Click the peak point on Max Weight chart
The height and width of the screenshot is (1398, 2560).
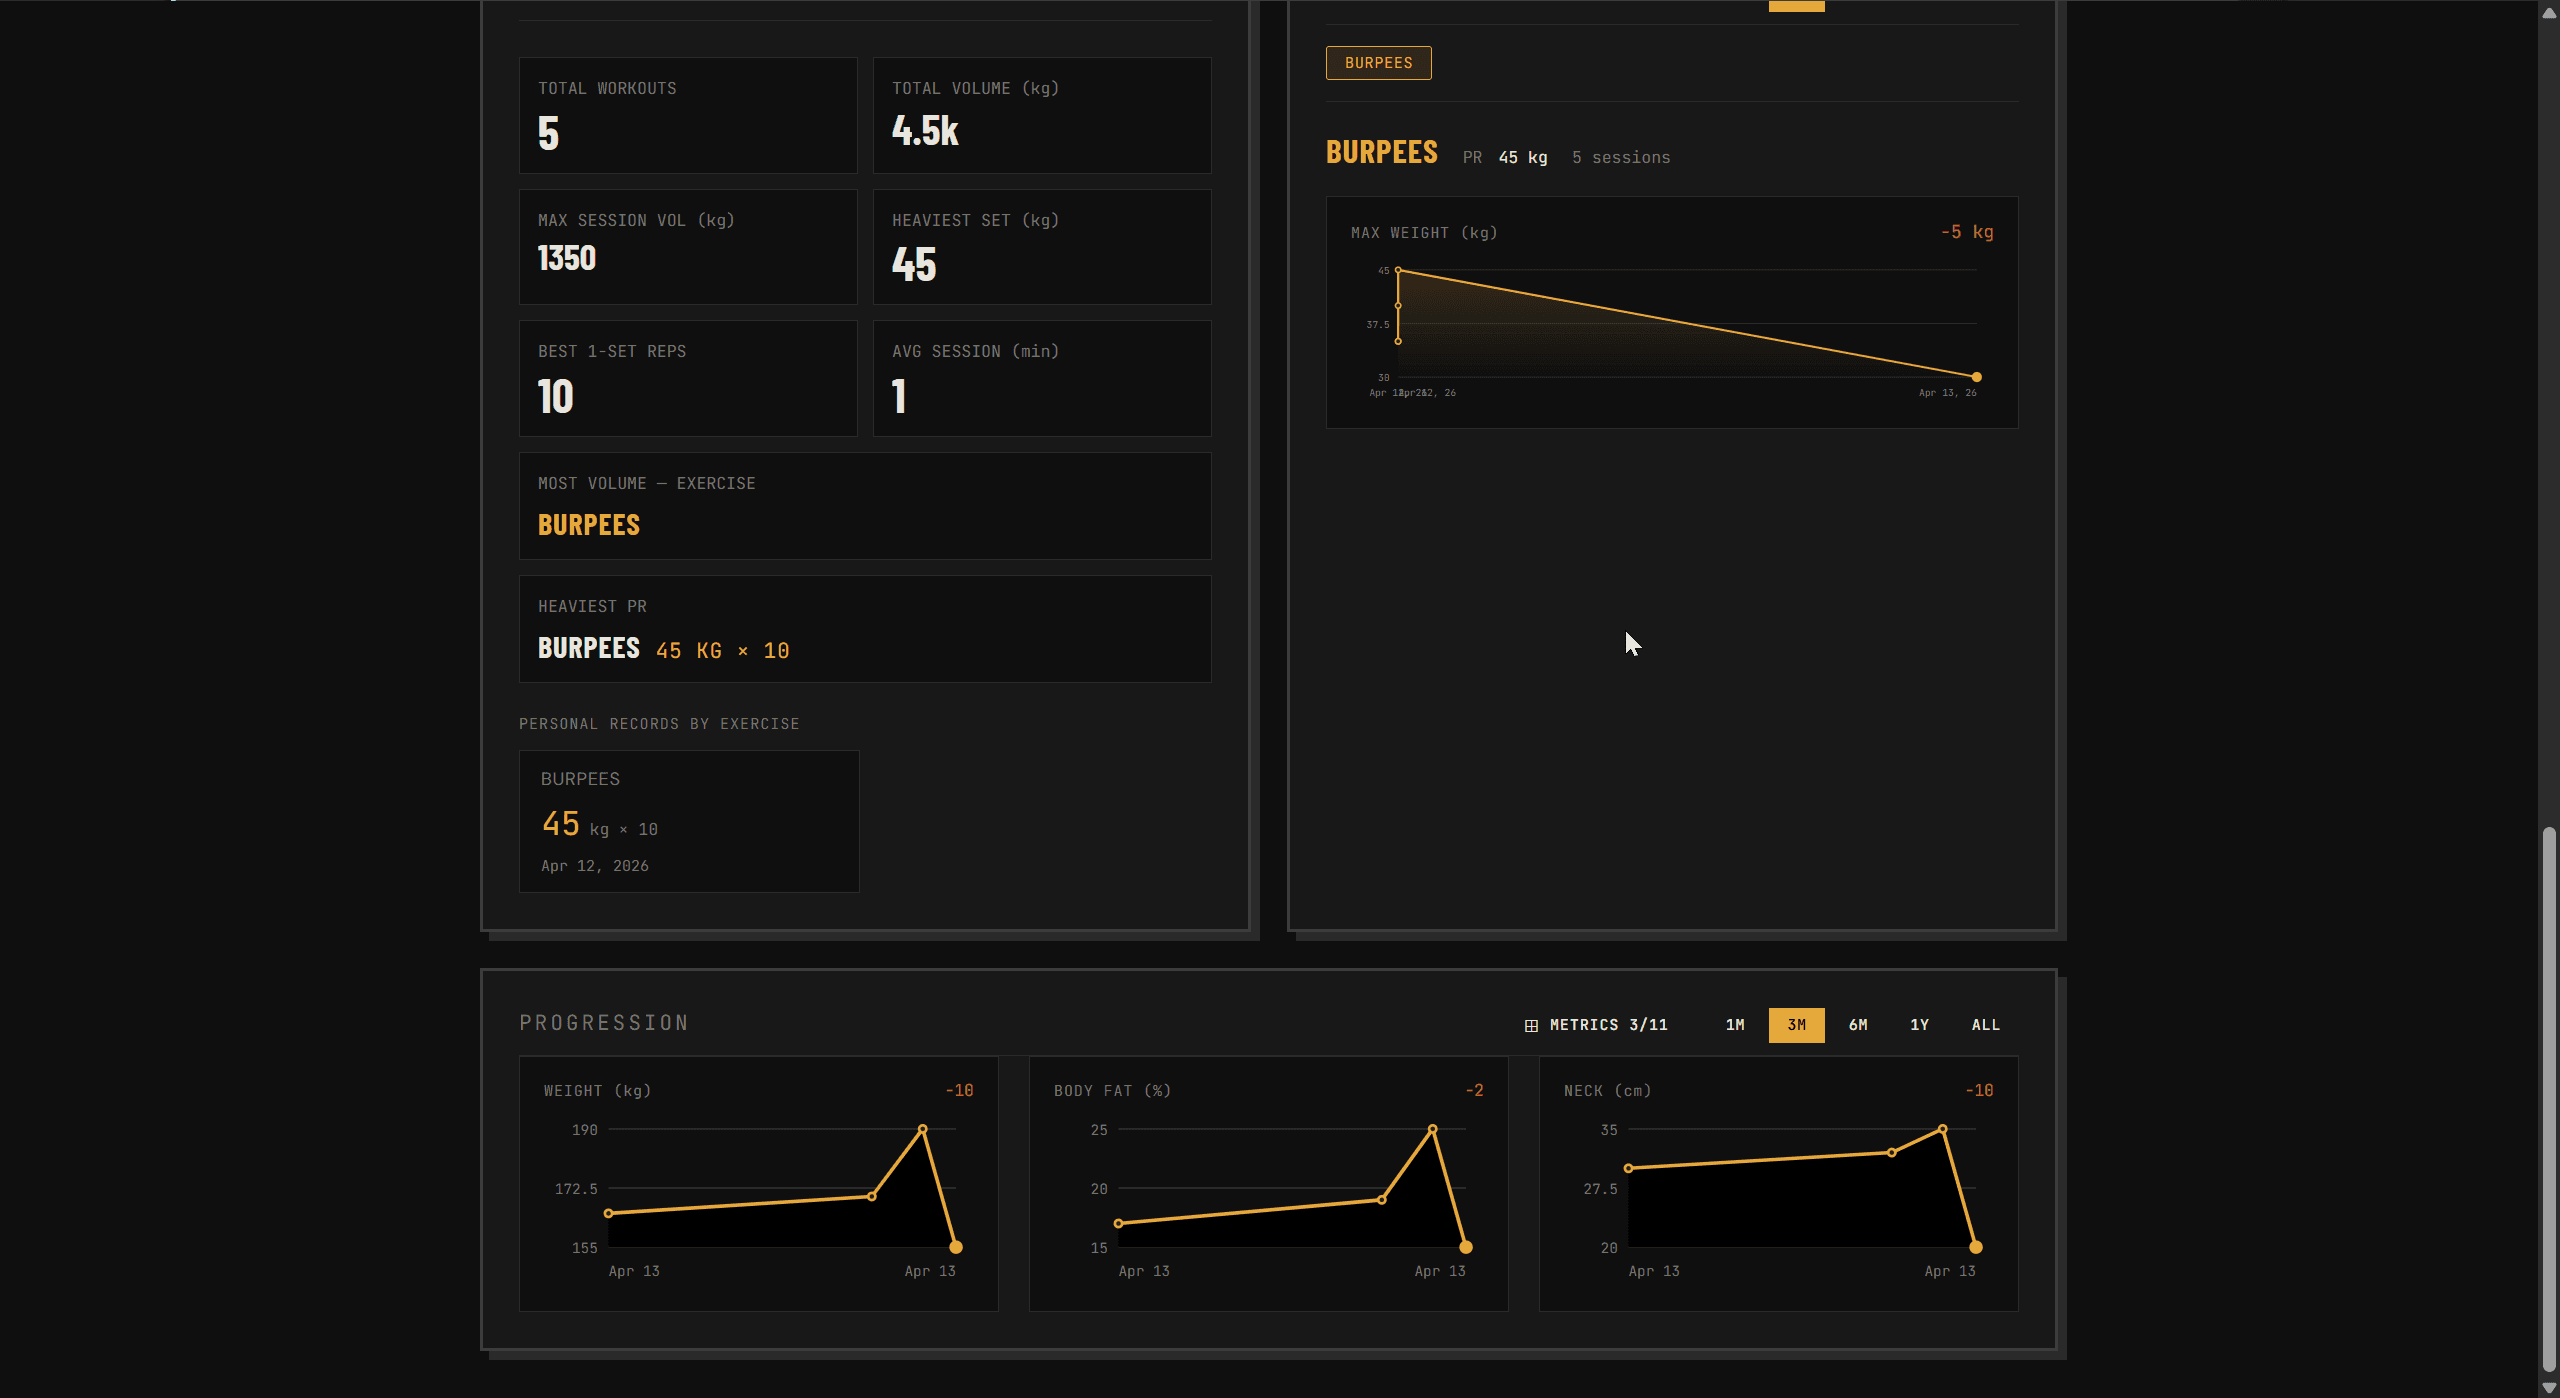pos(1398,270)
